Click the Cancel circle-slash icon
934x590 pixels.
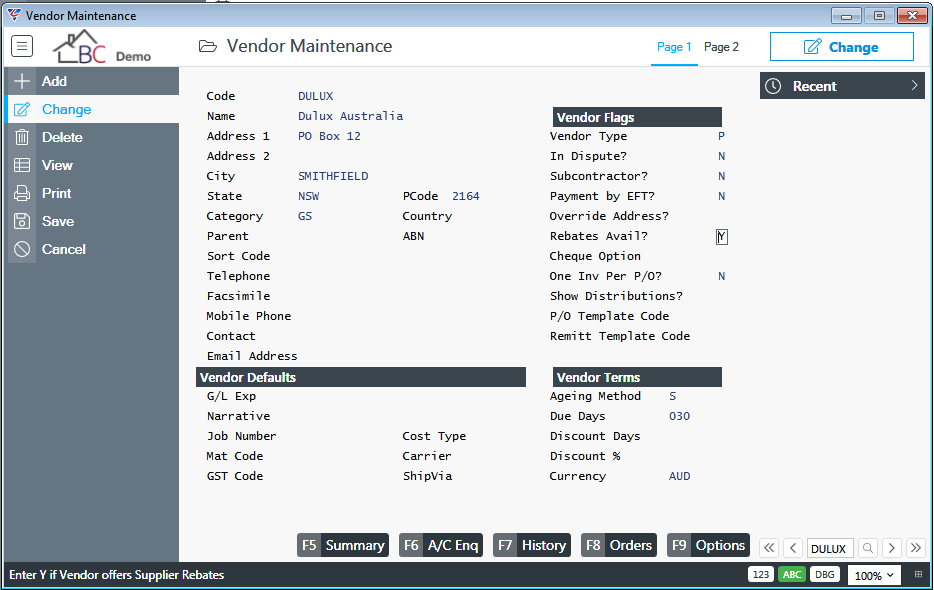(22, 249)
